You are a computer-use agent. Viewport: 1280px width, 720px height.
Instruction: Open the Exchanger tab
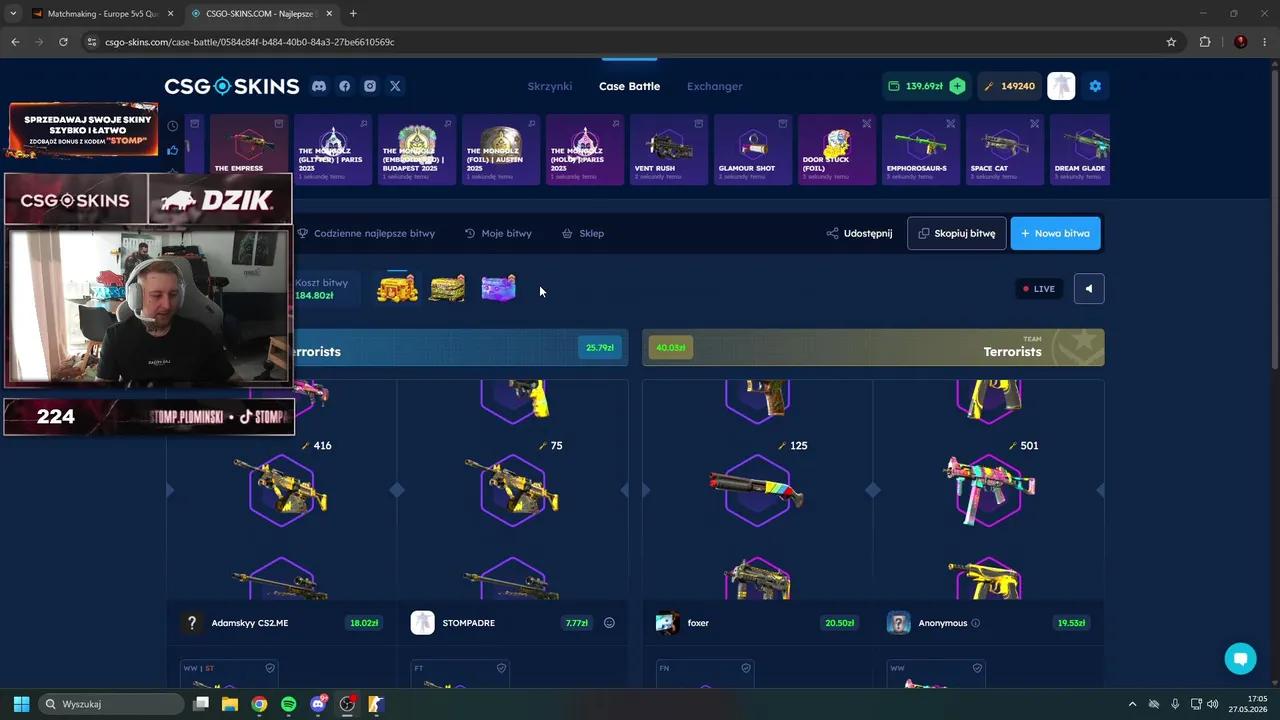pos(714,86)
